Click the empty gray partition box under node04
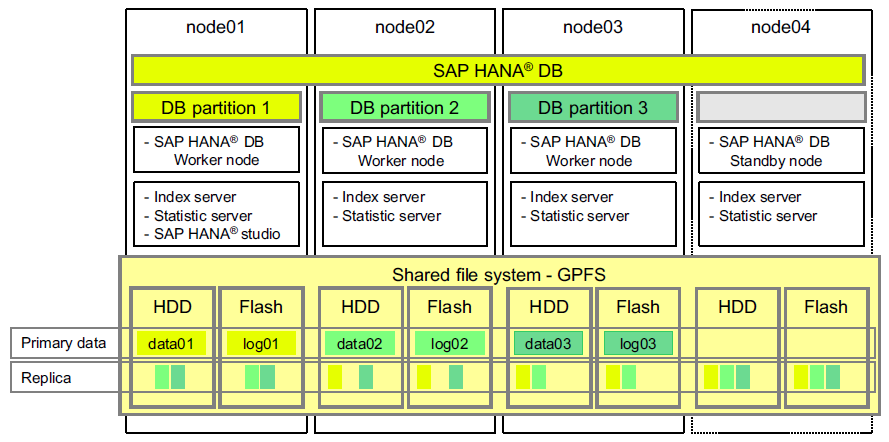This screenshot has height=442, width=889. tap(780, 107)
